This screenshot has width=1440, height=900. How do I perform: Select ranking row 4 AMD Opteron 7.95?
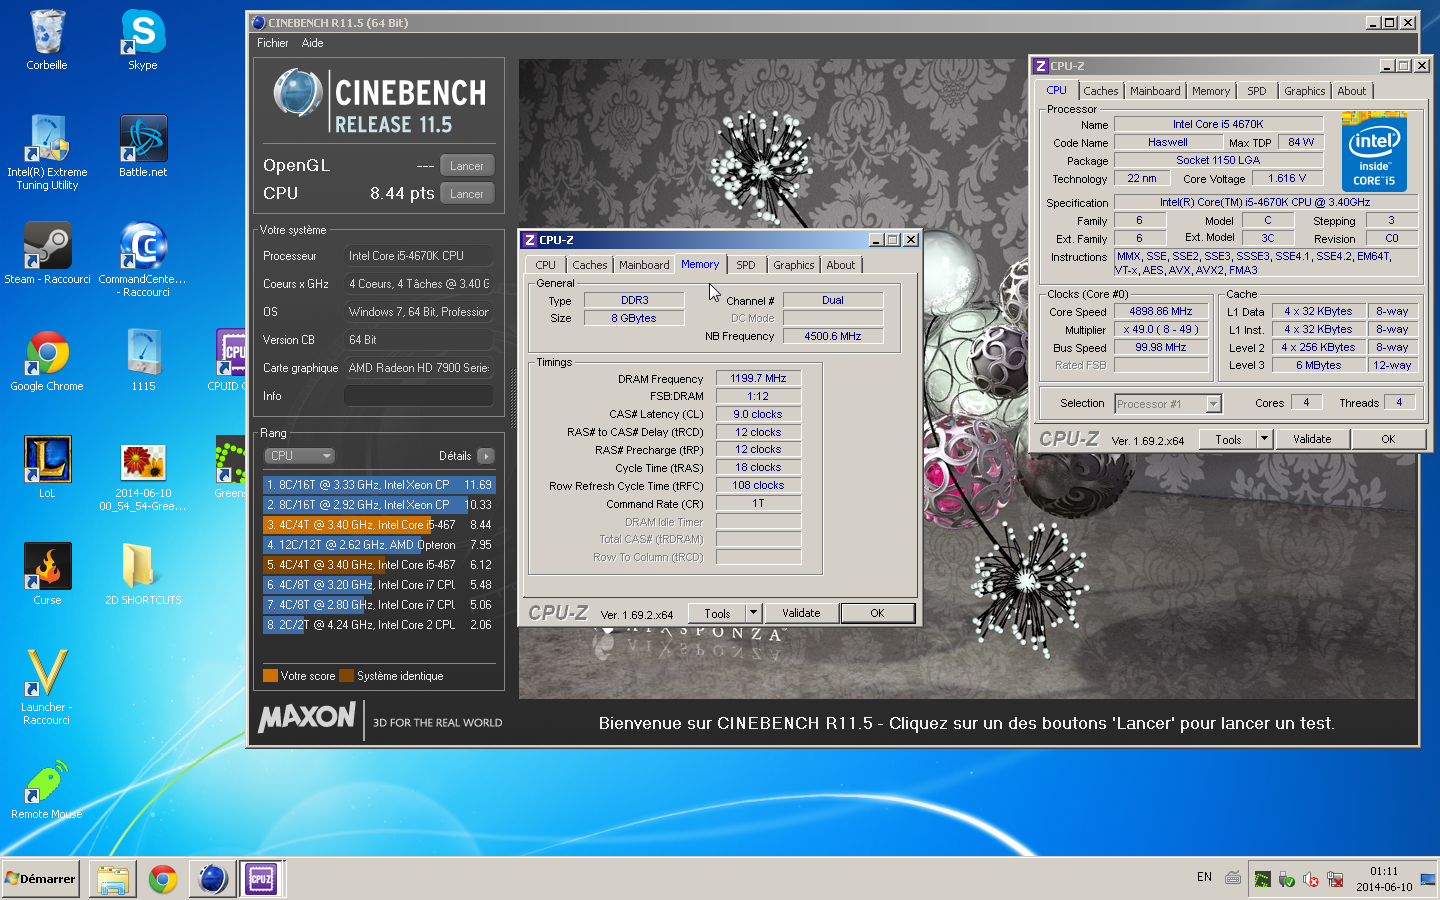pyautogui.click(x=379, y=545)
